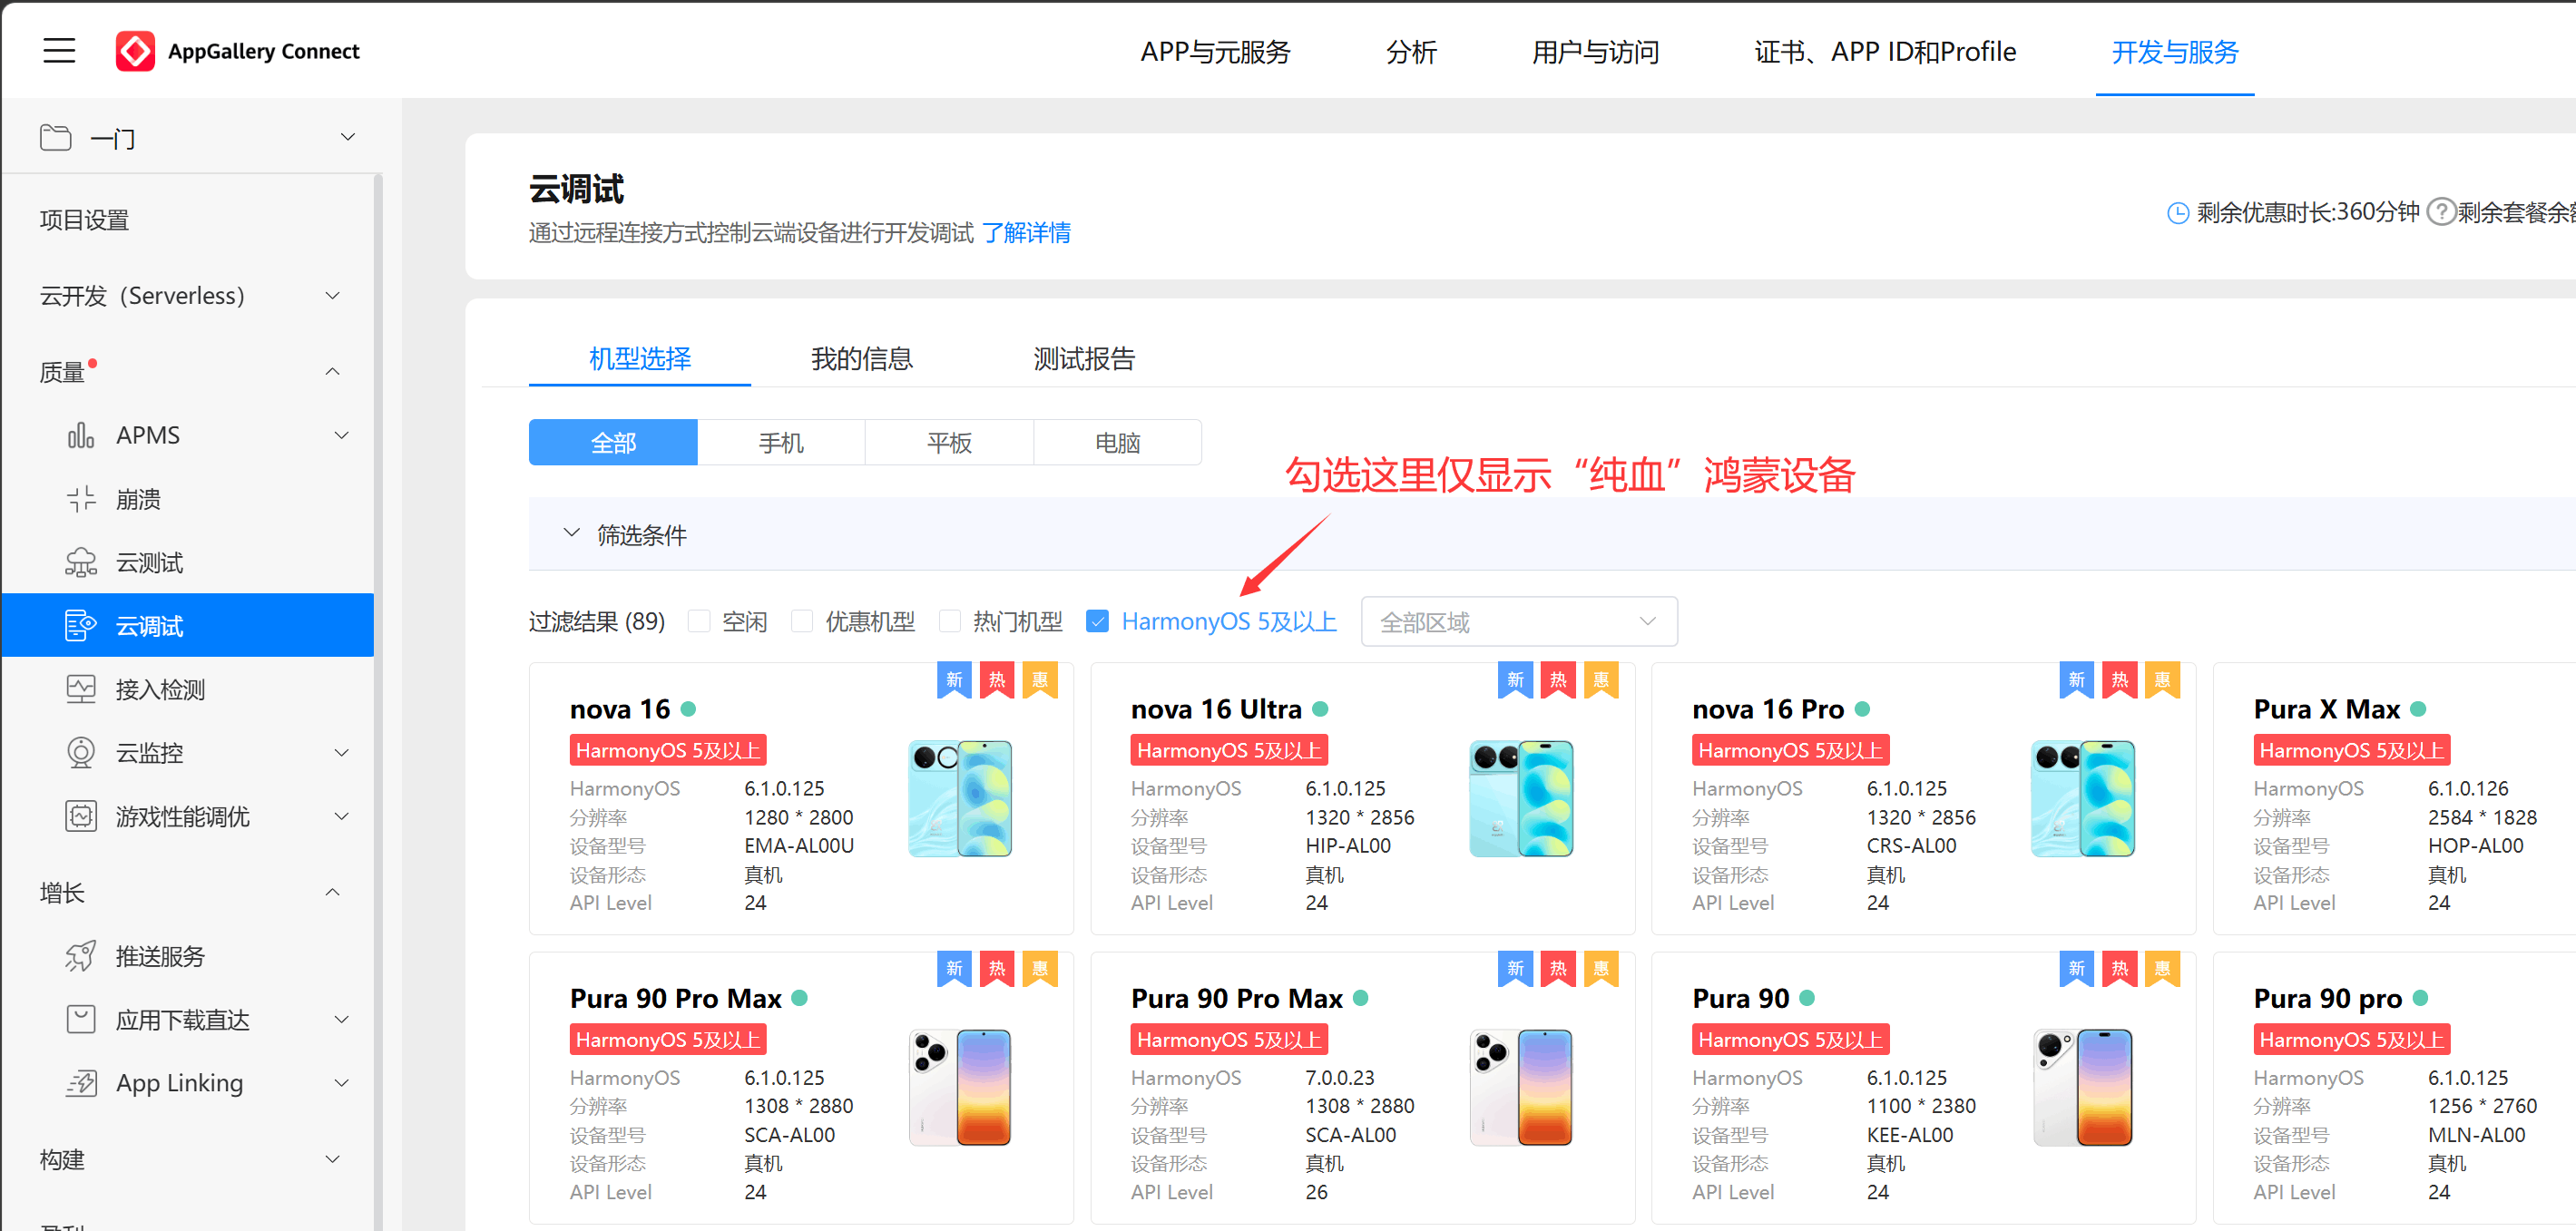Expand the APMS submenu chevron
The height and width of the screenshot is (1231, 2576).
coord(341,435)
